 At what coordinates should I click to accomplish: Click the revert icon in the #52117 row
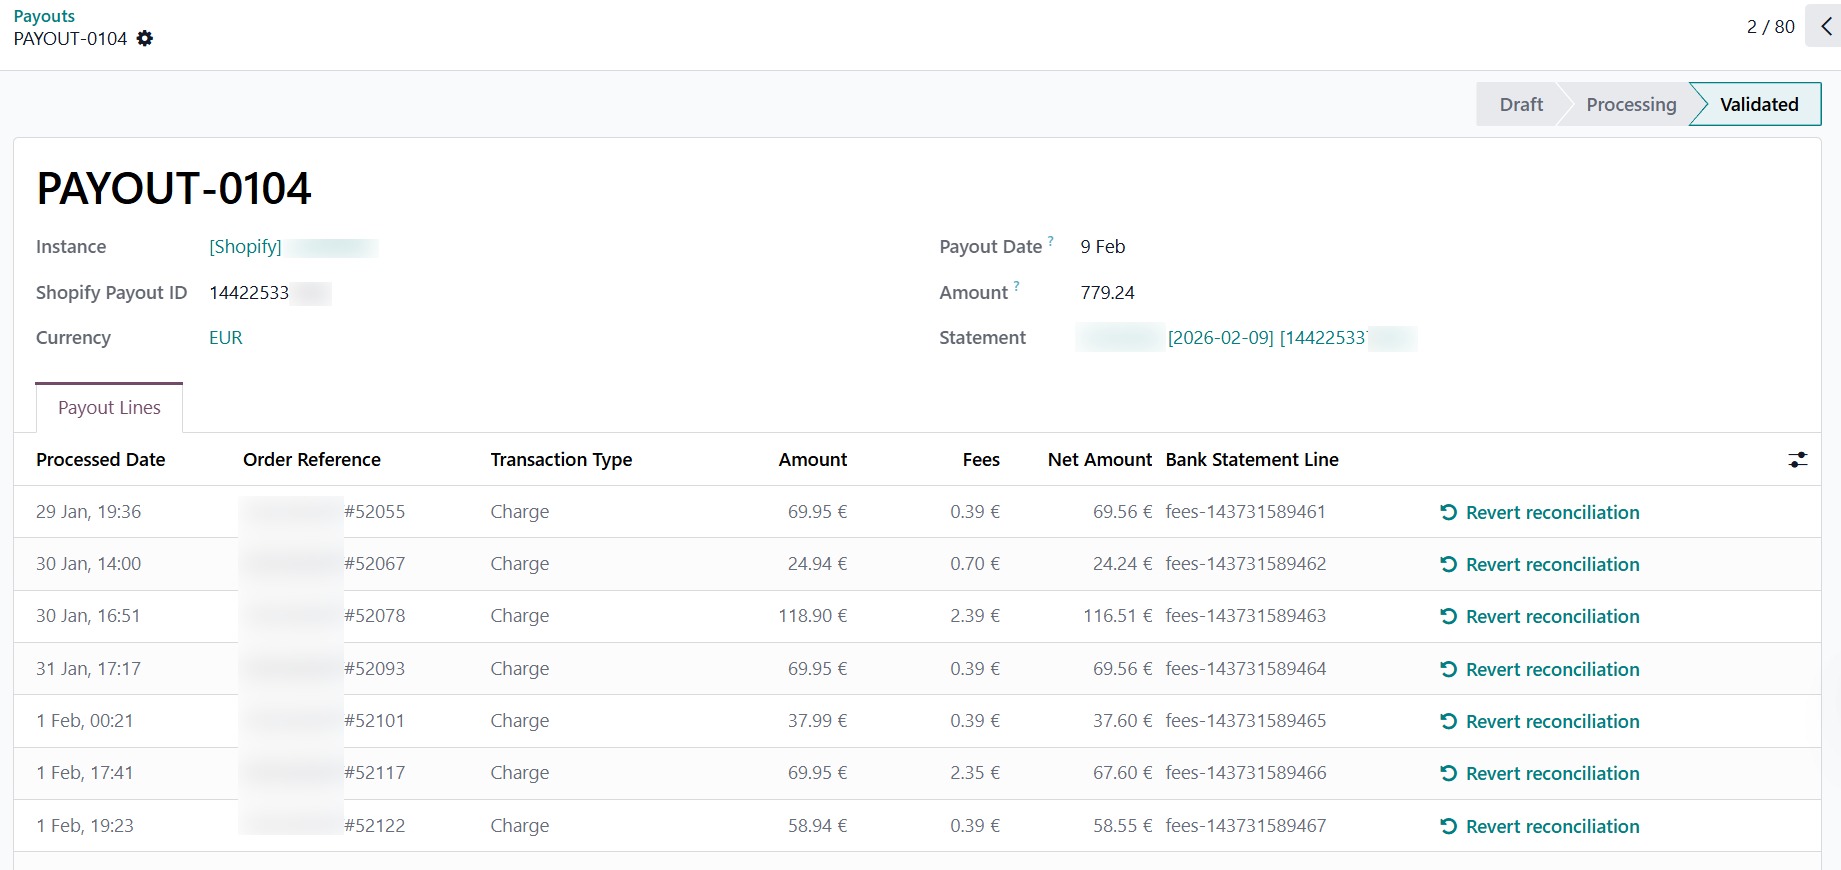1448,773
